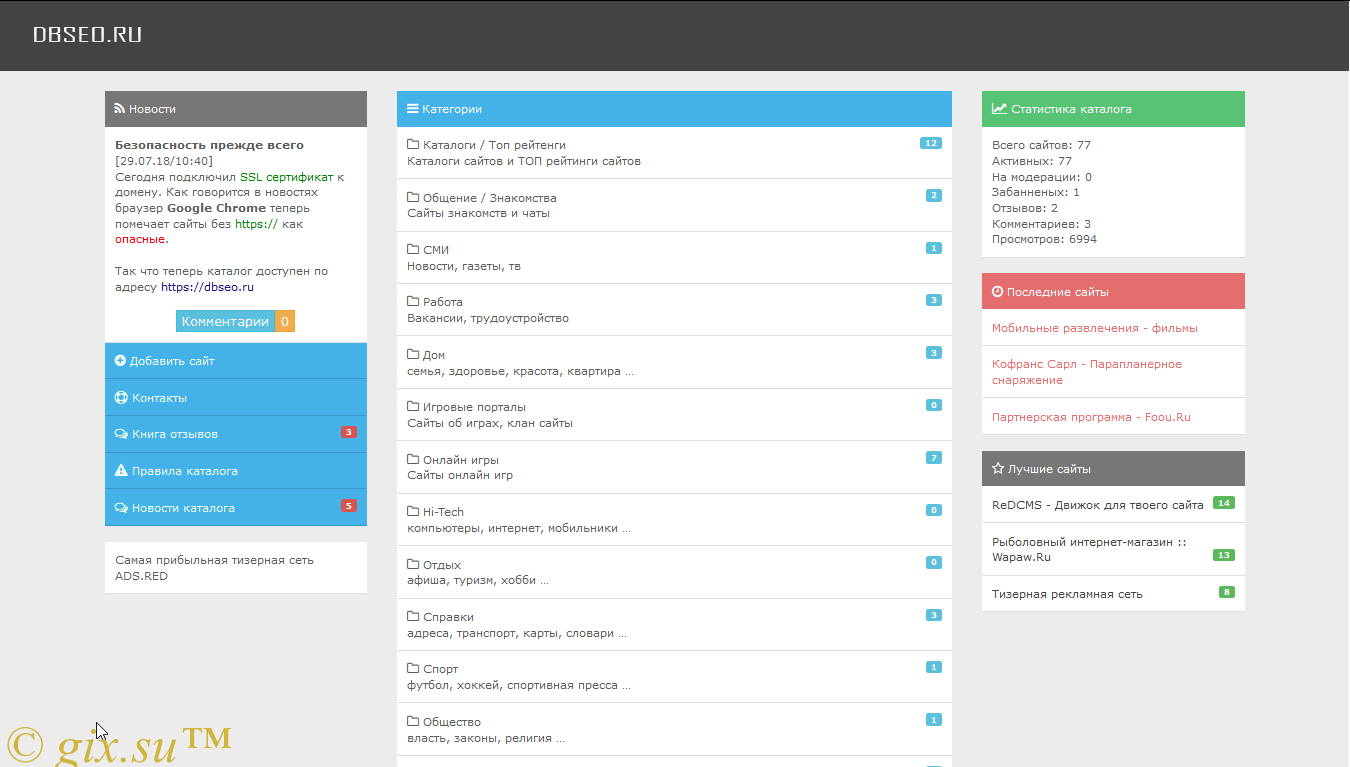Click green badge 14 beside ReDCMS

coord(1224,503)
